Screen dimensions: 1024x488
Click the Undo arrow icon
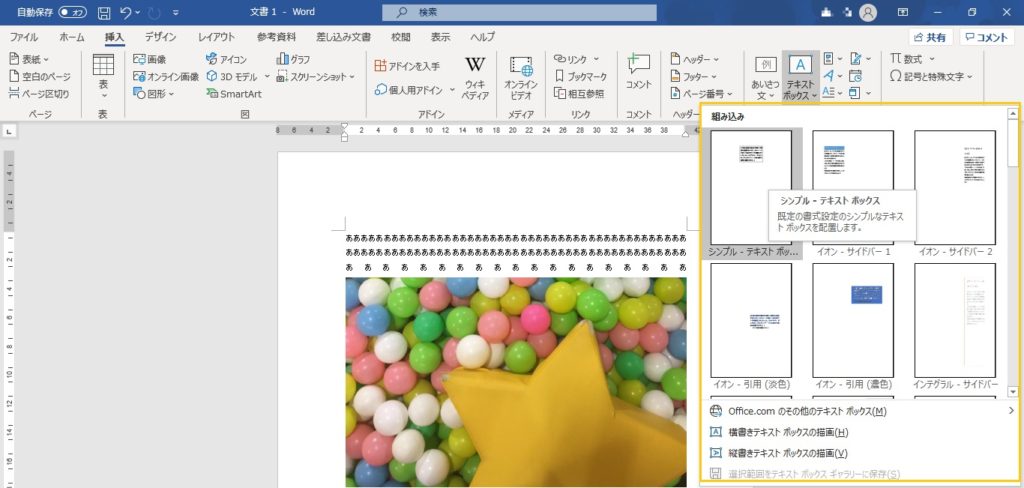click(126, 12)
